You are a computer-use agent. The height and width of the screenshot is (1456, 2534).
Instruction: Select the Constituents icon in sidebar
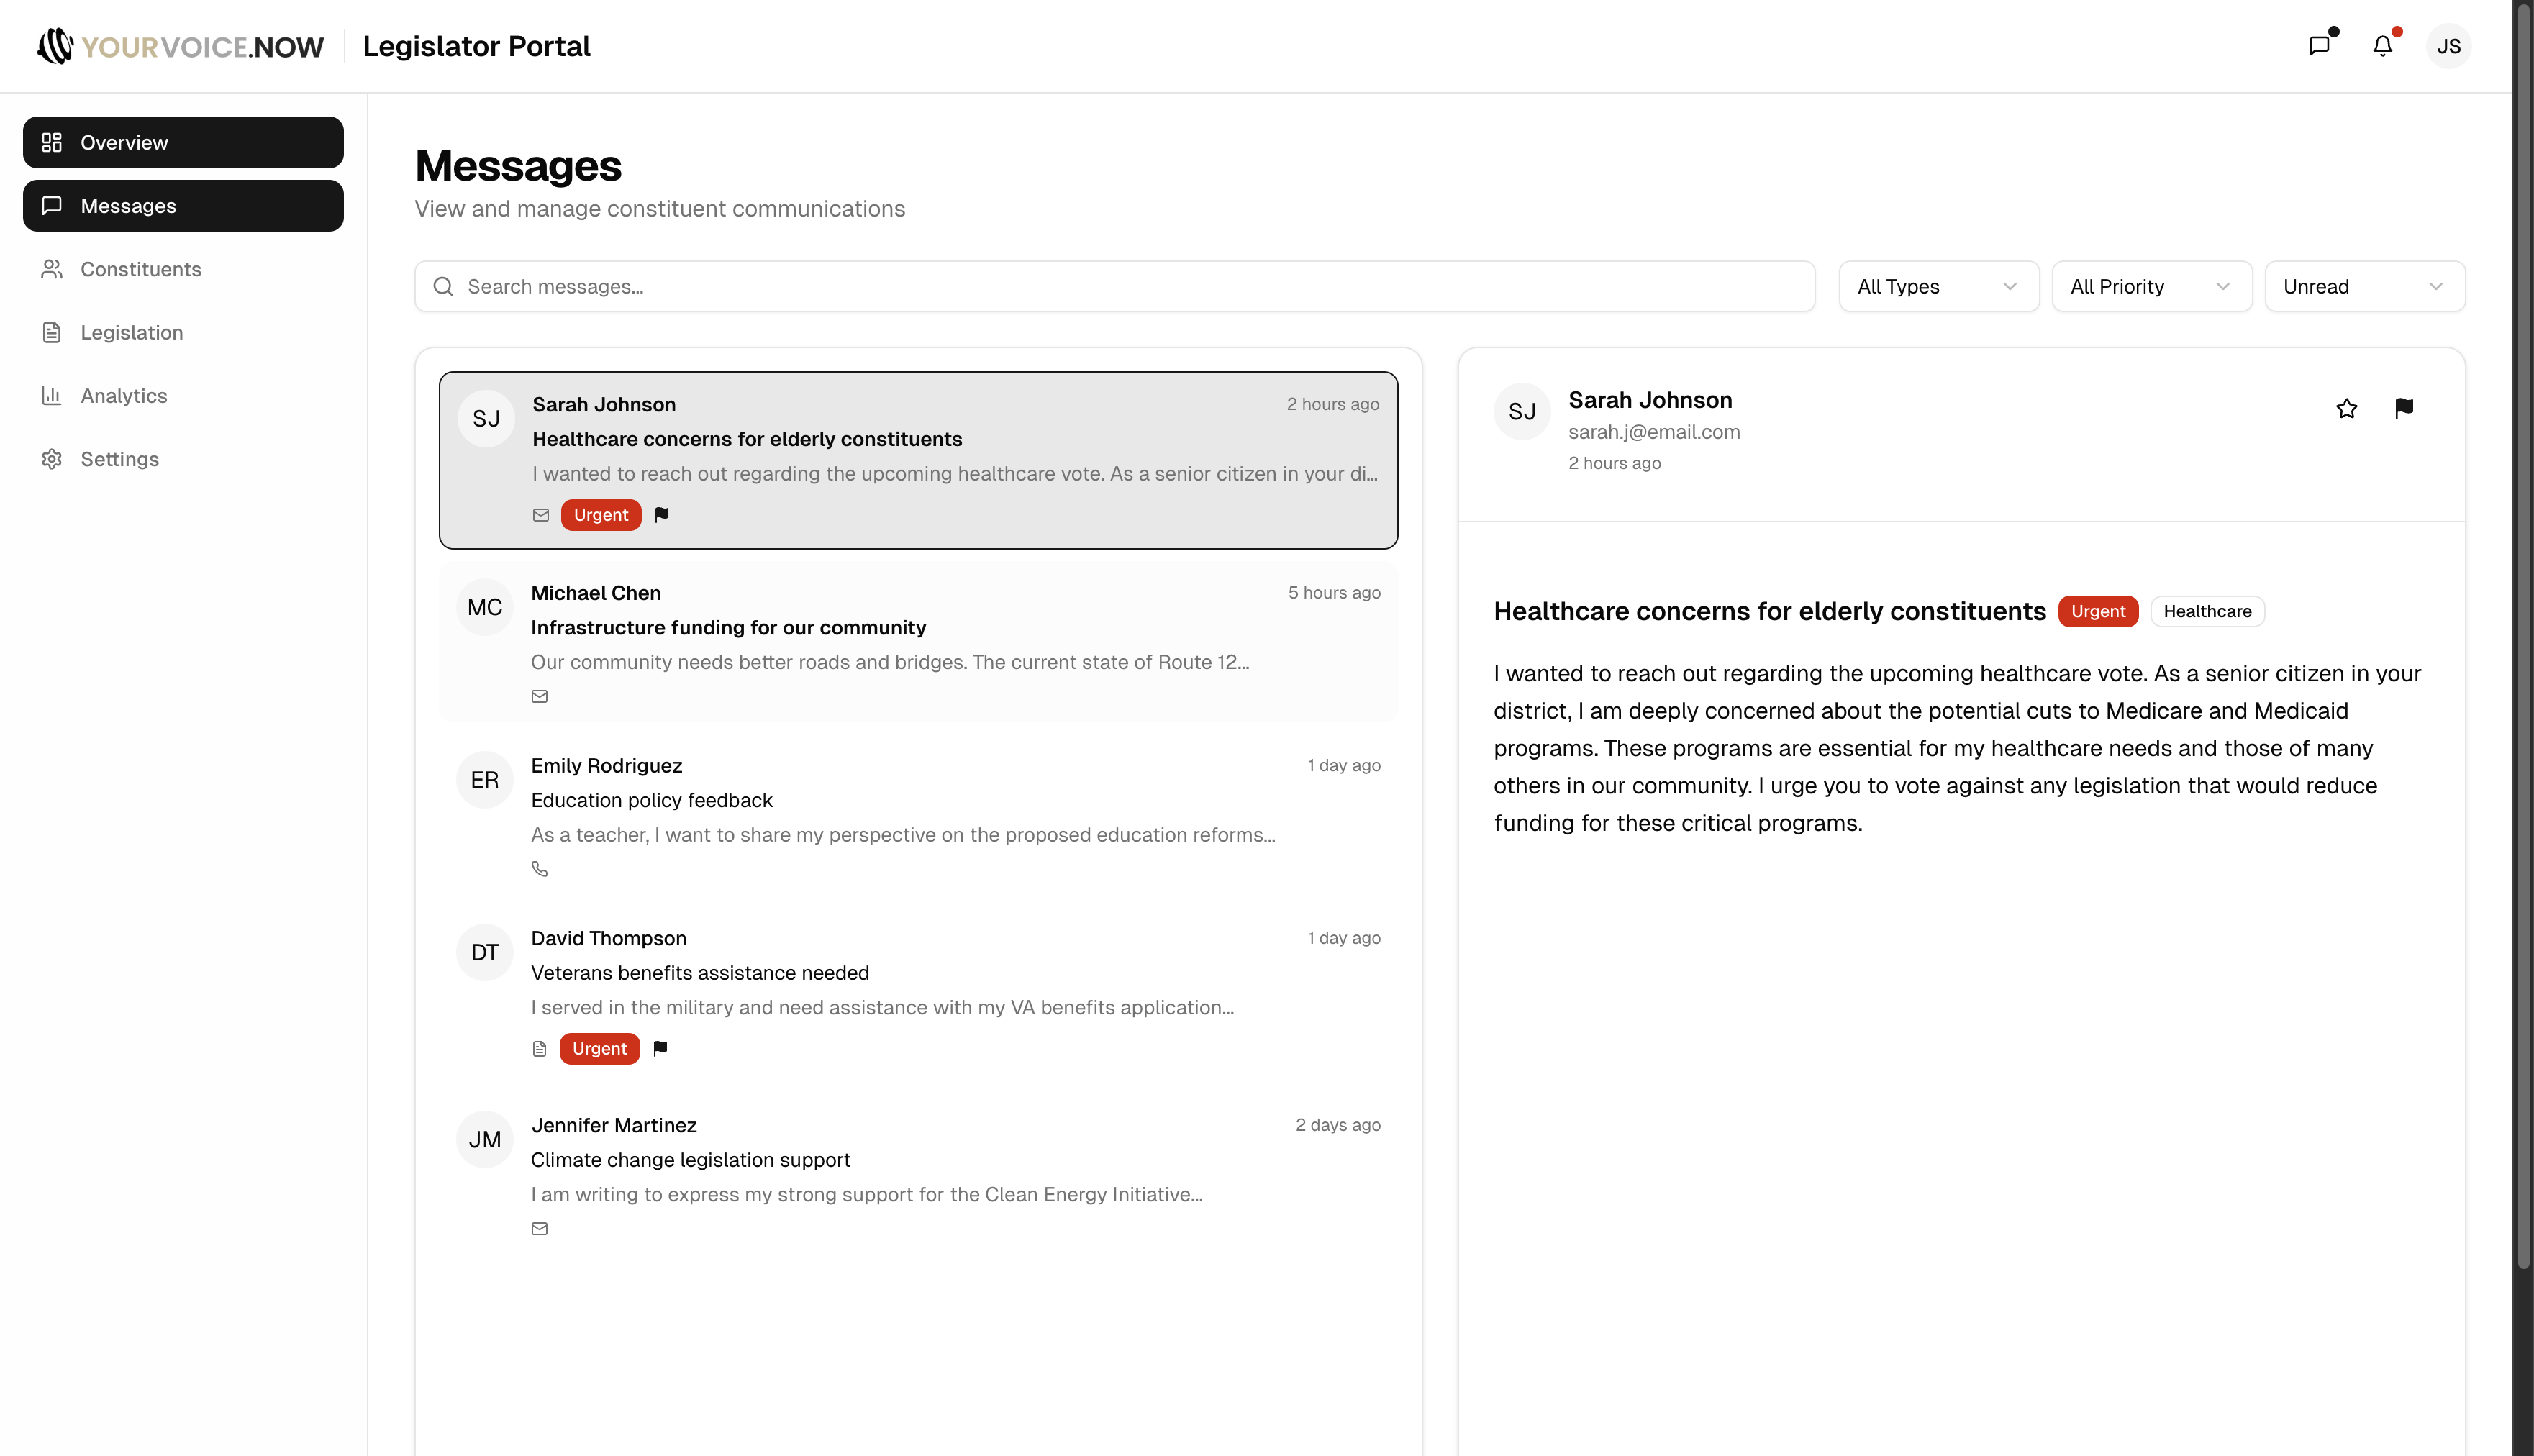52,268
